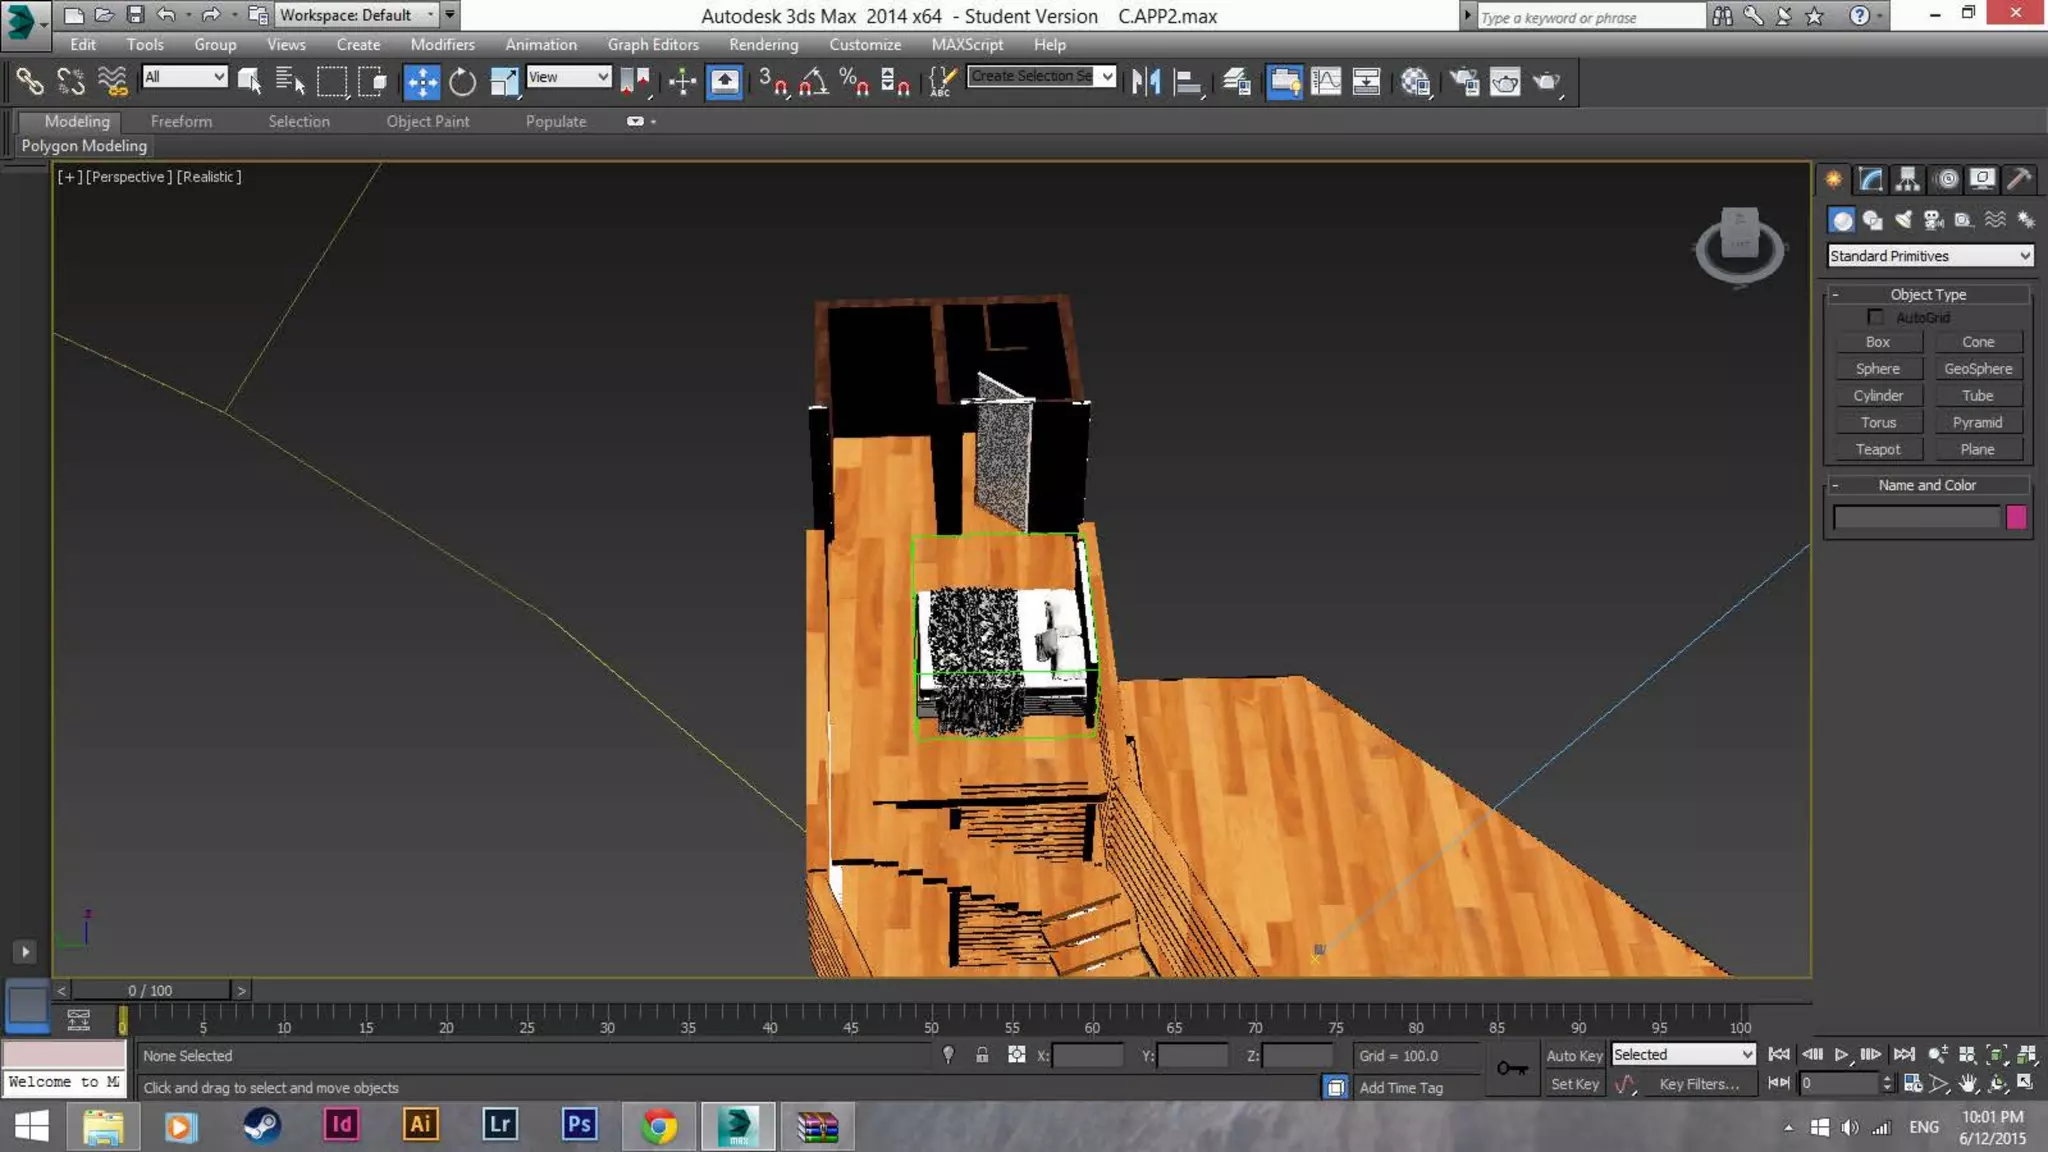2048x1152 pixels.
Task: Open the Rendering menu
Action: 763,44
